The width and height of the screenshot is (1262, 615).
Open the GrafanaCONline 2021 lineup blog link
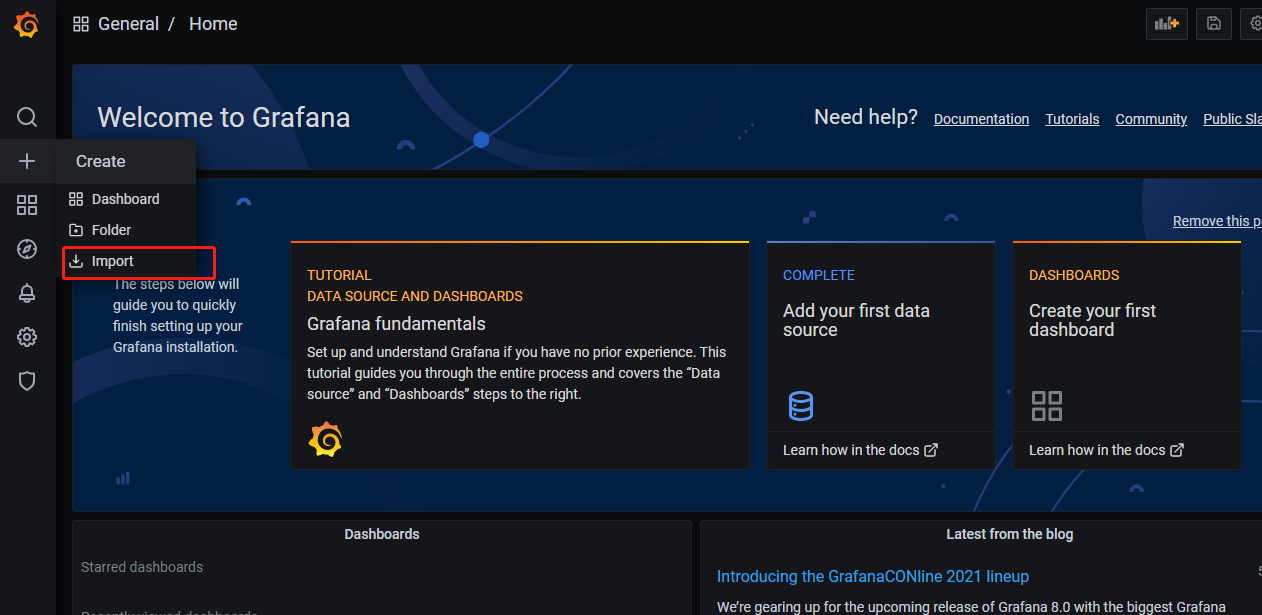point(872,576)
